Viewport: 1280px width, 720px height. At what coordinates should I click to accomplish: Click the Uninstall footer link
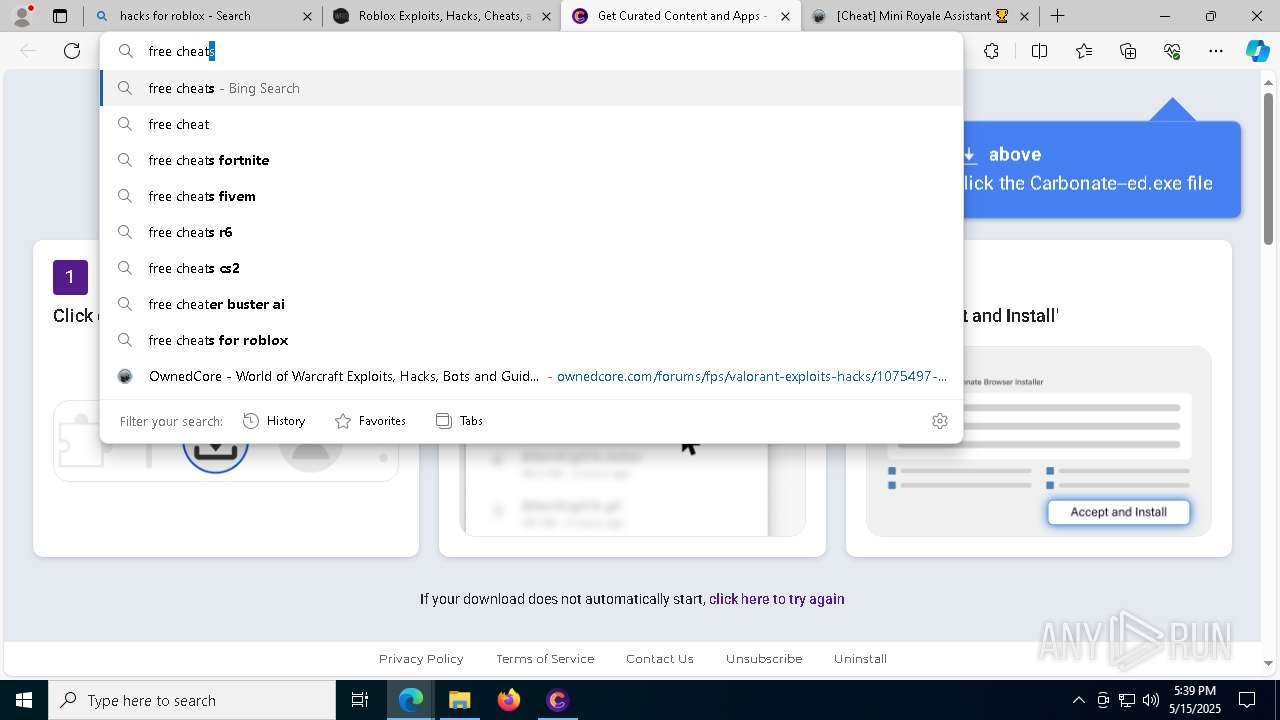click(860, 659)
